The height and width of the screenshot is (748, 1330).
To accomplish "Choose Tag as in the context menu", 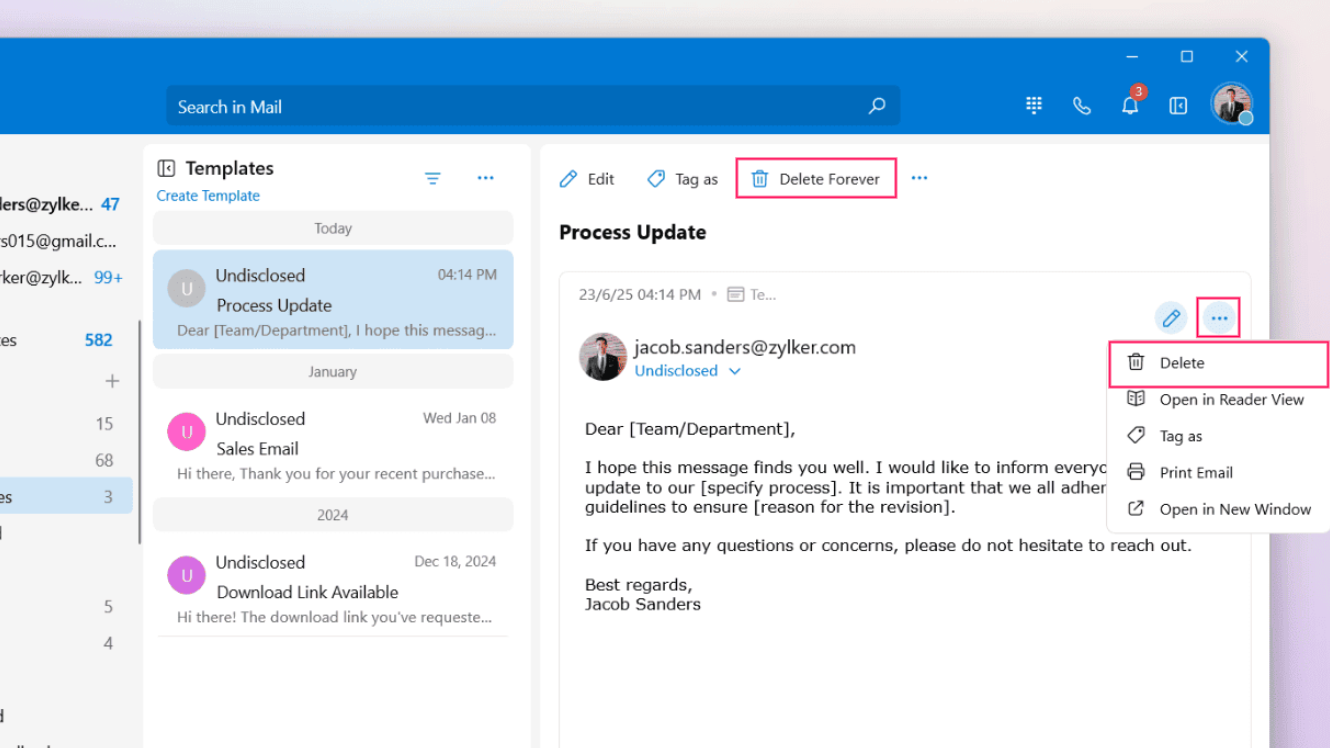I will pos(1218,436).
